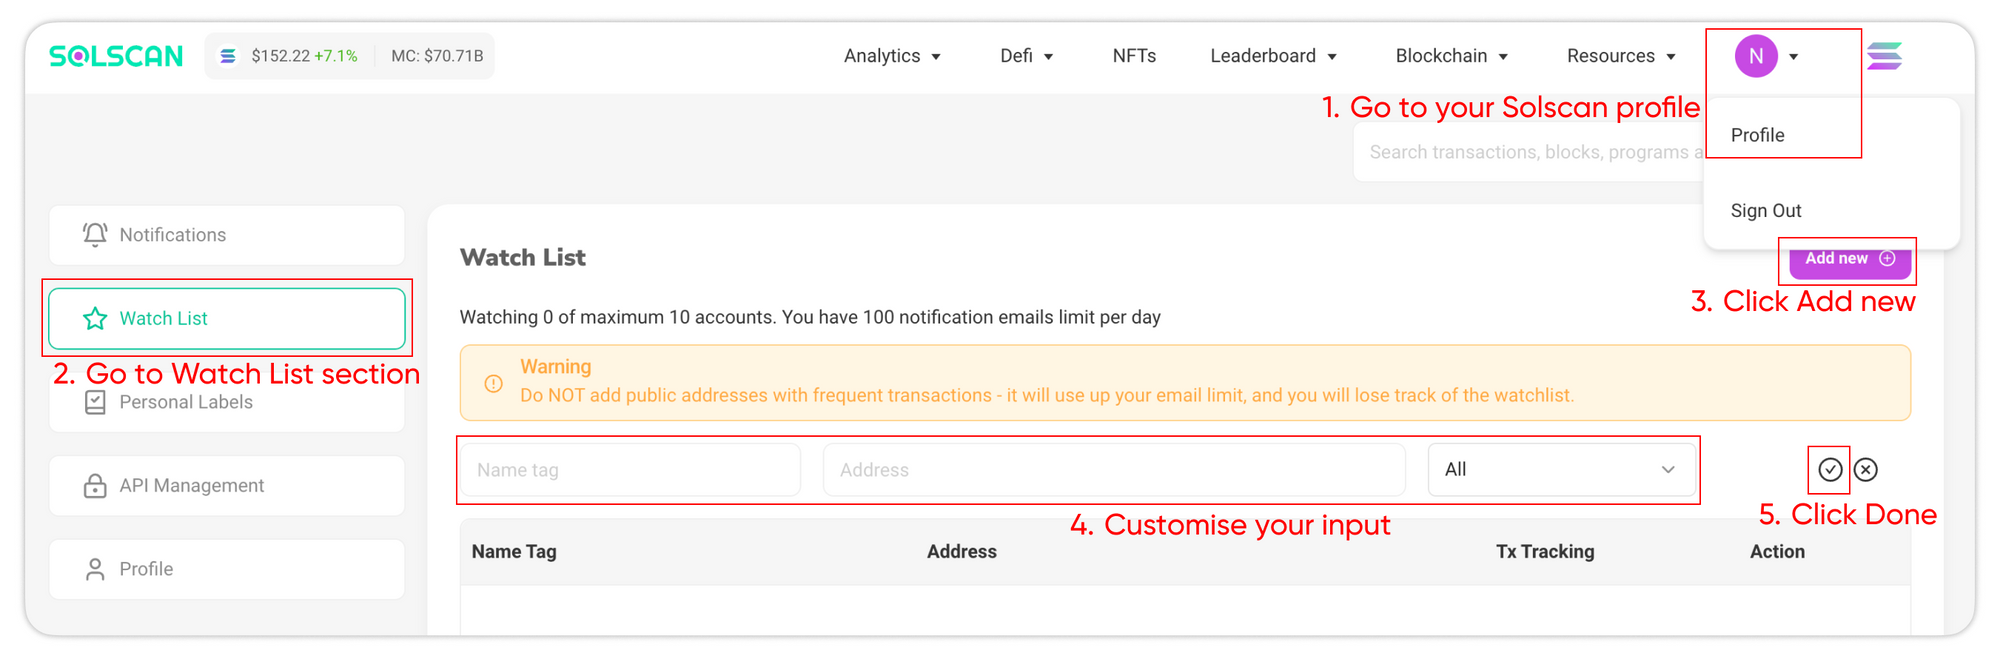Click the Solana price ticker icon
This screenshot has height=659, width=2000.
228,56
